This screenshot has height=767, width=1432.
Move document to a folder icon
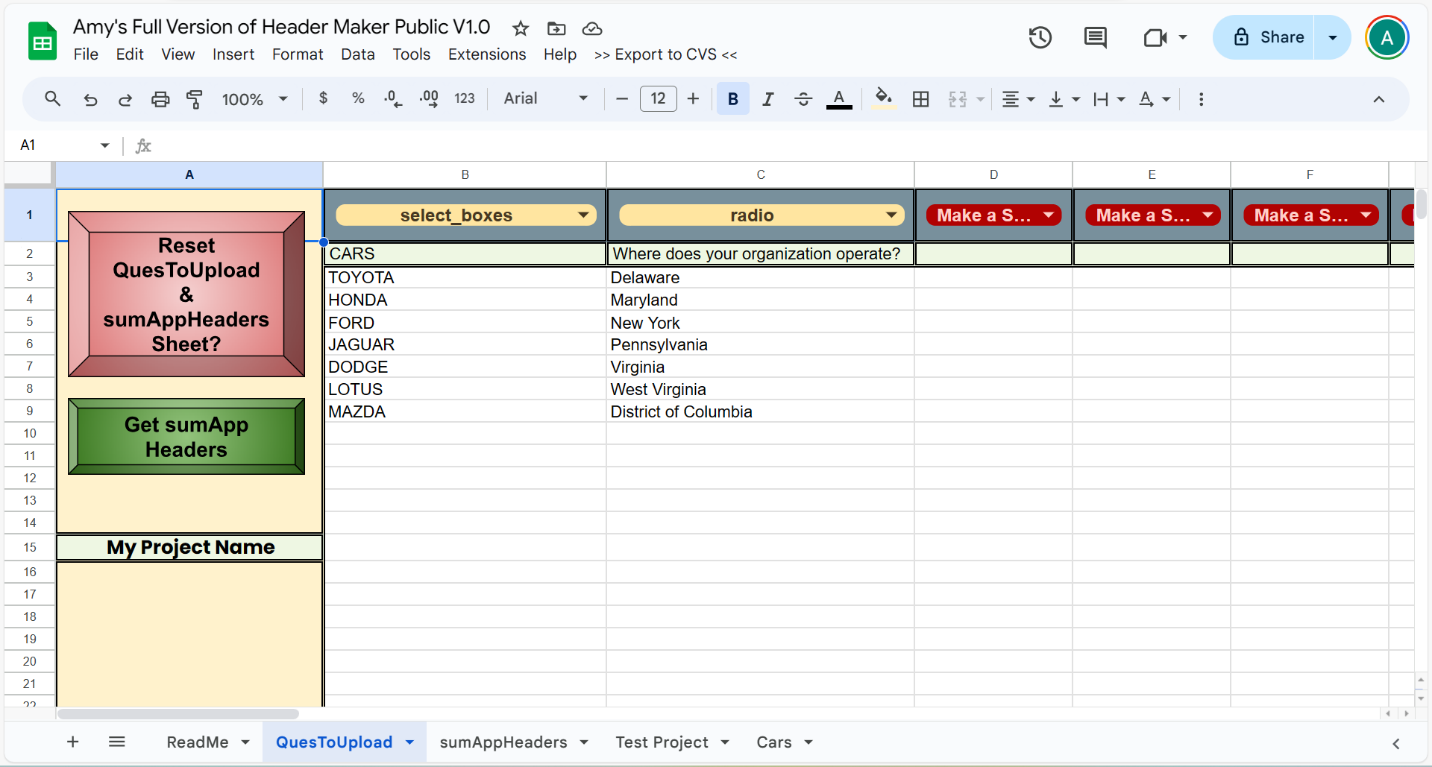(556, 29)
